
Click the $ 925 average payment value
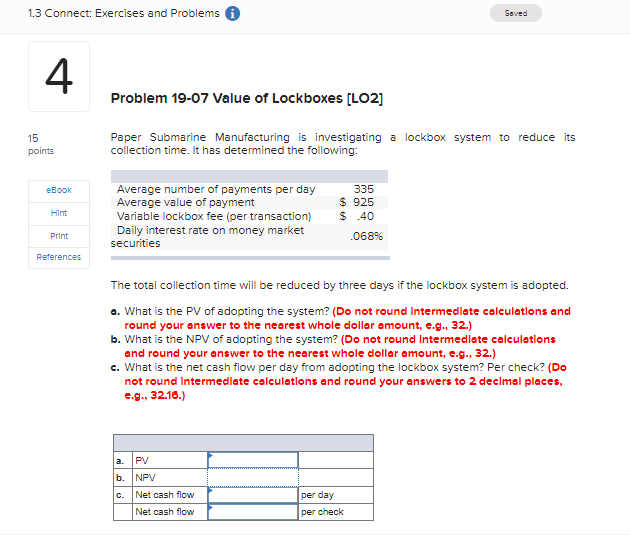356,202
